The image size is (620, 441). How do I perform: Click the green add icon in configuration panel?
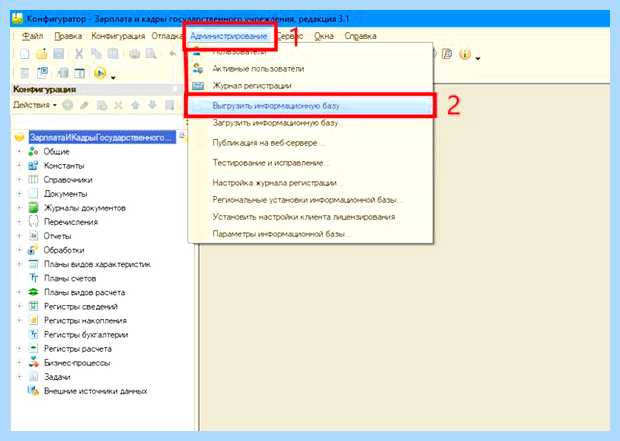[68, 105]
